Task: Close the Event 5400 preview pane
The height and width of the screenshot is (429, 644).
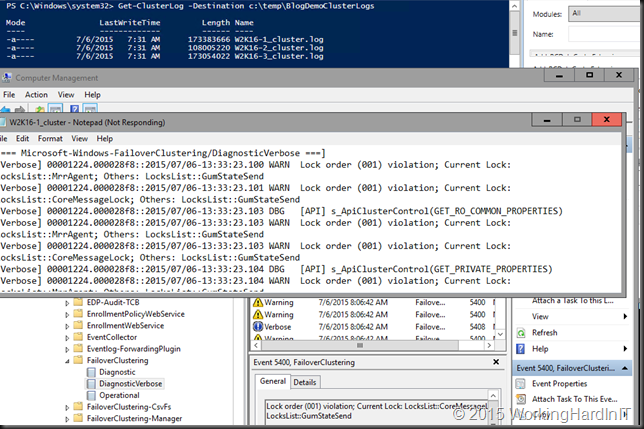Action: click(496, 362)
